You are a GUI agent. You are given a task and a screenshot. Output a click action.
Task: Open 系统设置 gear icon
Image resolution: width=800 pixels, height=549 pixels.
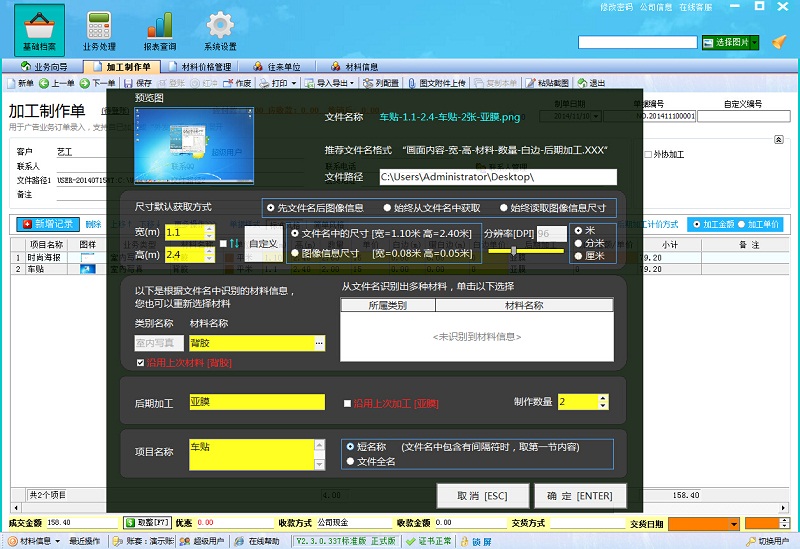click(x=220, y=30)
